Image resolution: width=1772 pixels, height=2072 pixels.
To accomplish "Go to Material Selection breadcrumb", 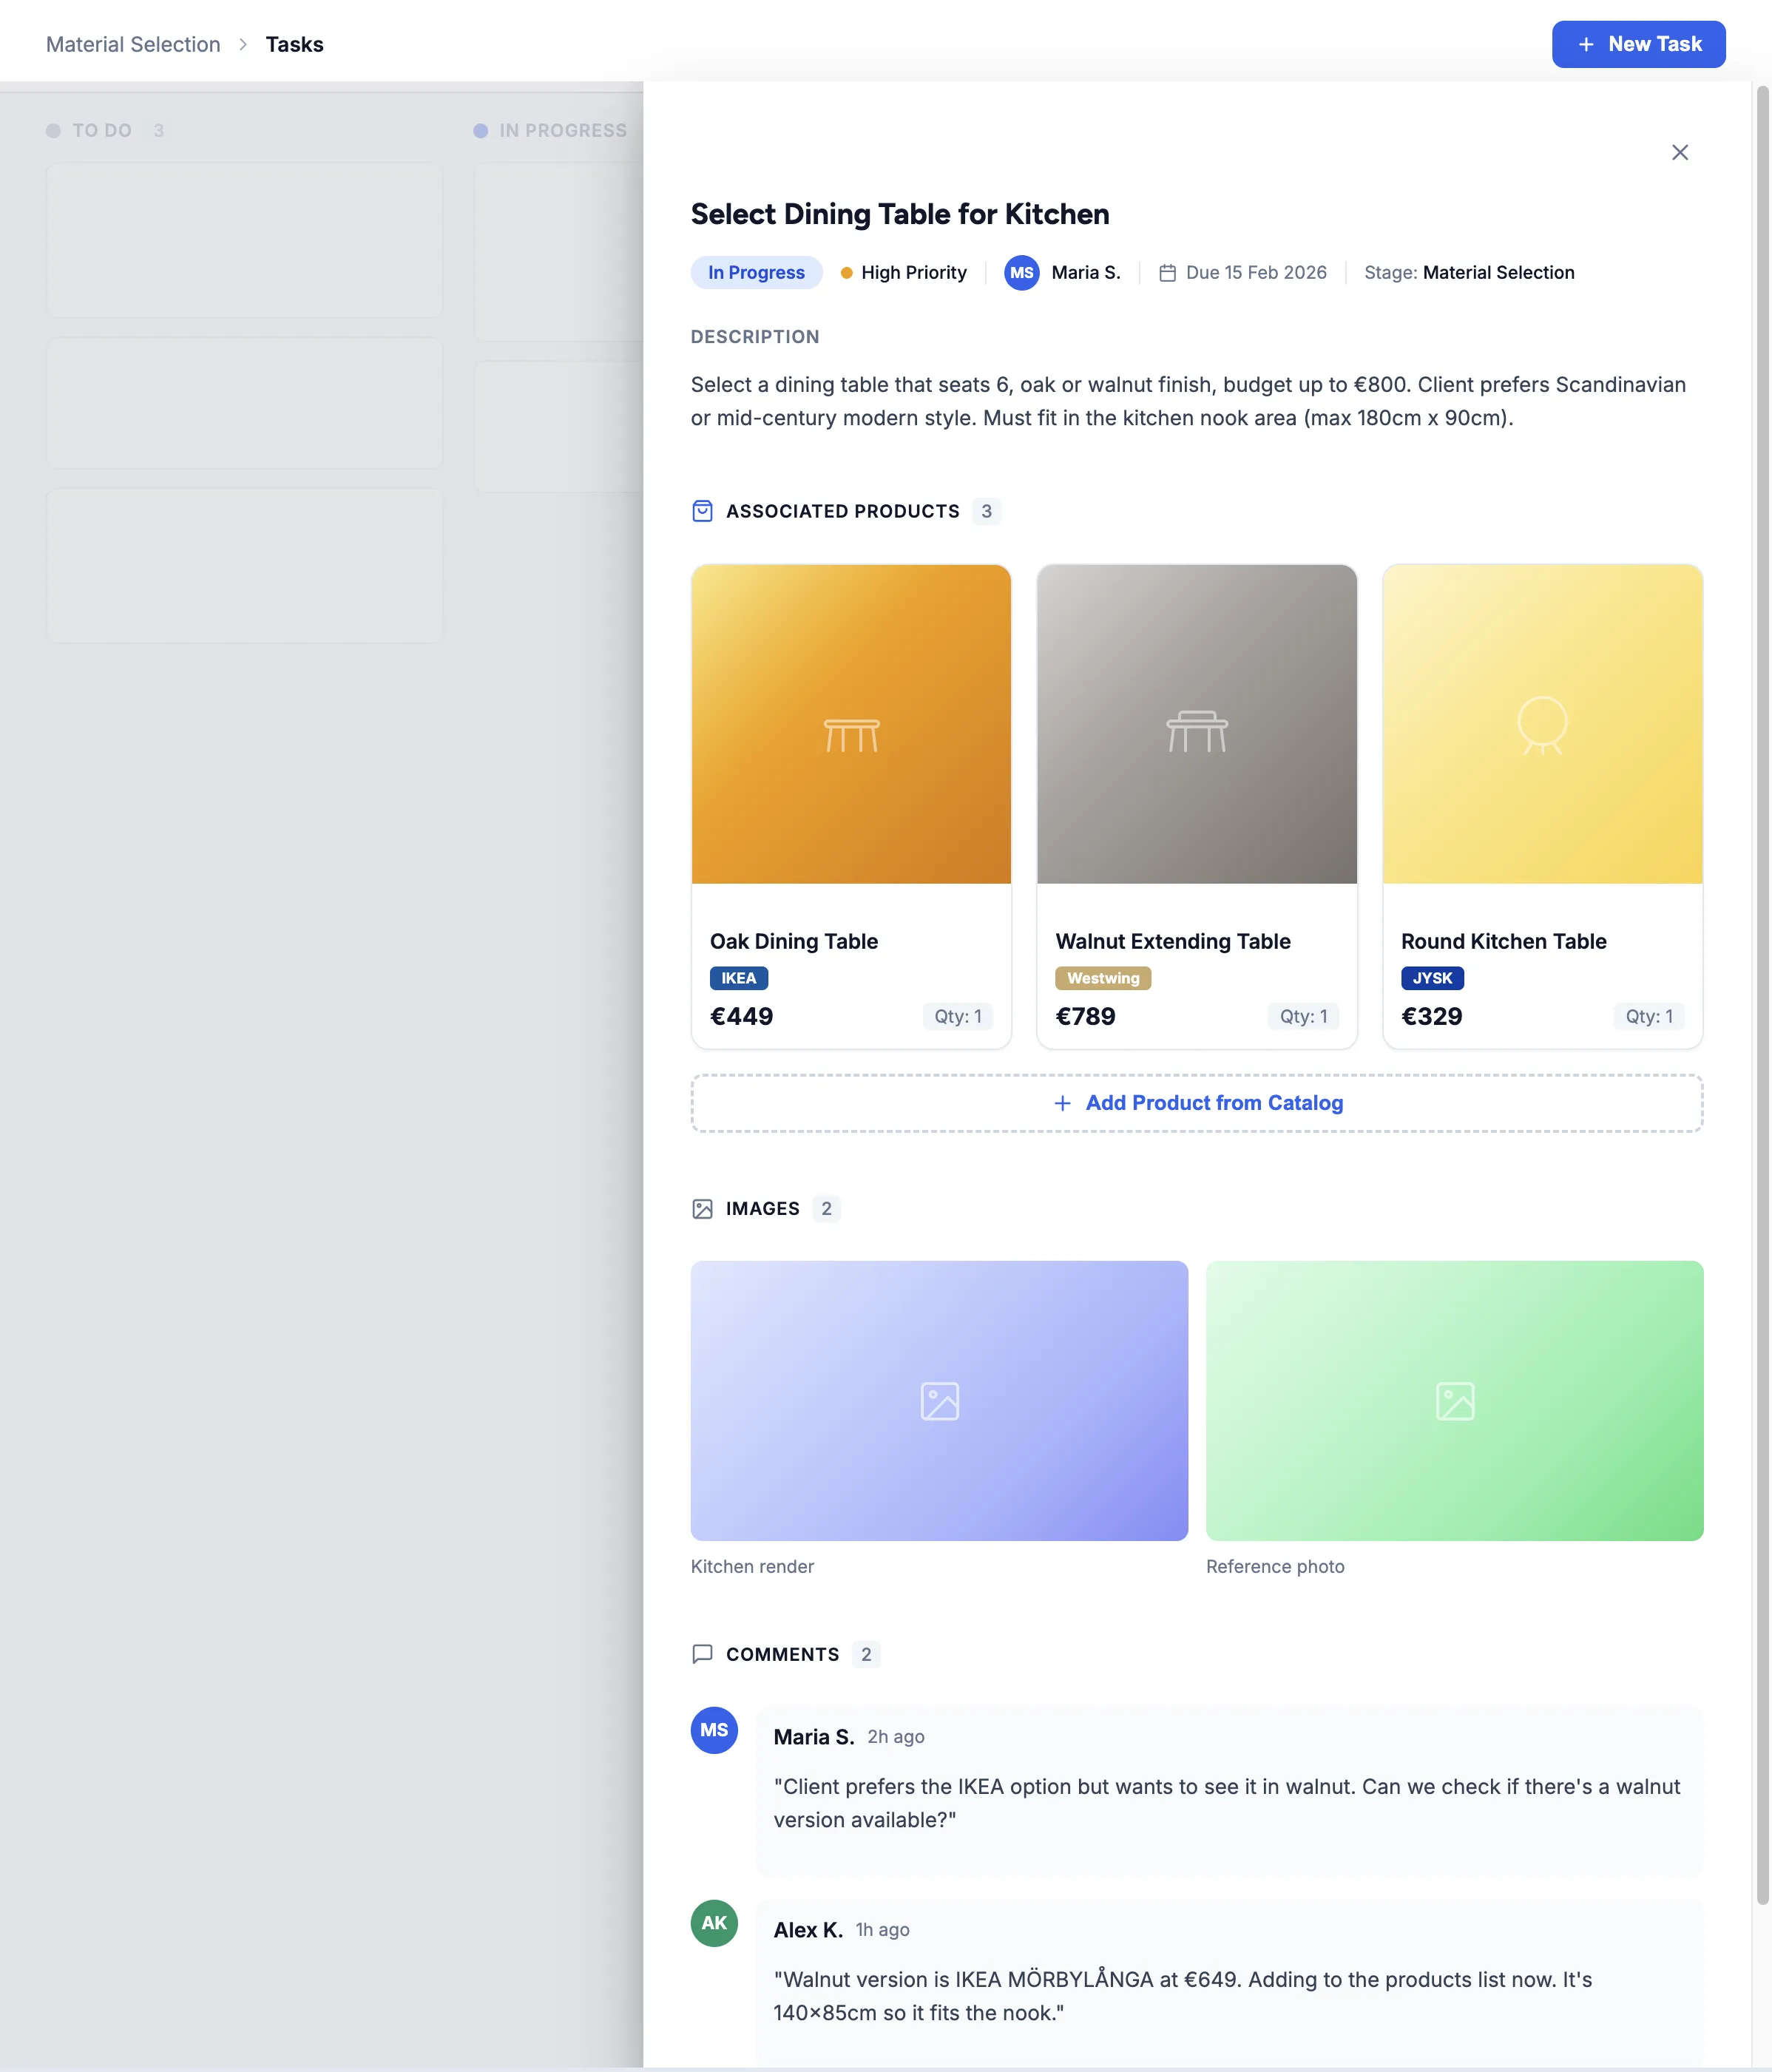I will (x=133, y=45).
